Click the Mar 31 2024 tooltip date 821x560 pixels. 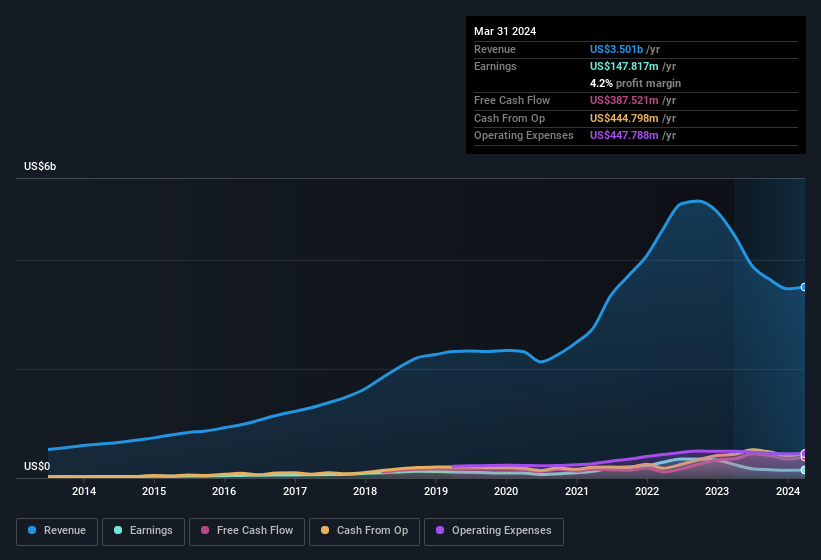505,31
